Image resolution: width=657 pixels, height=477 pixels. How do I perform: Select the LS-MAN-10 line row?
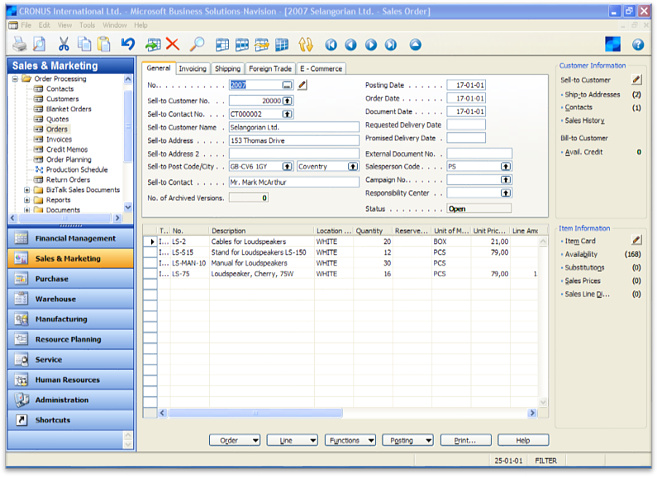tap(340, 263)
